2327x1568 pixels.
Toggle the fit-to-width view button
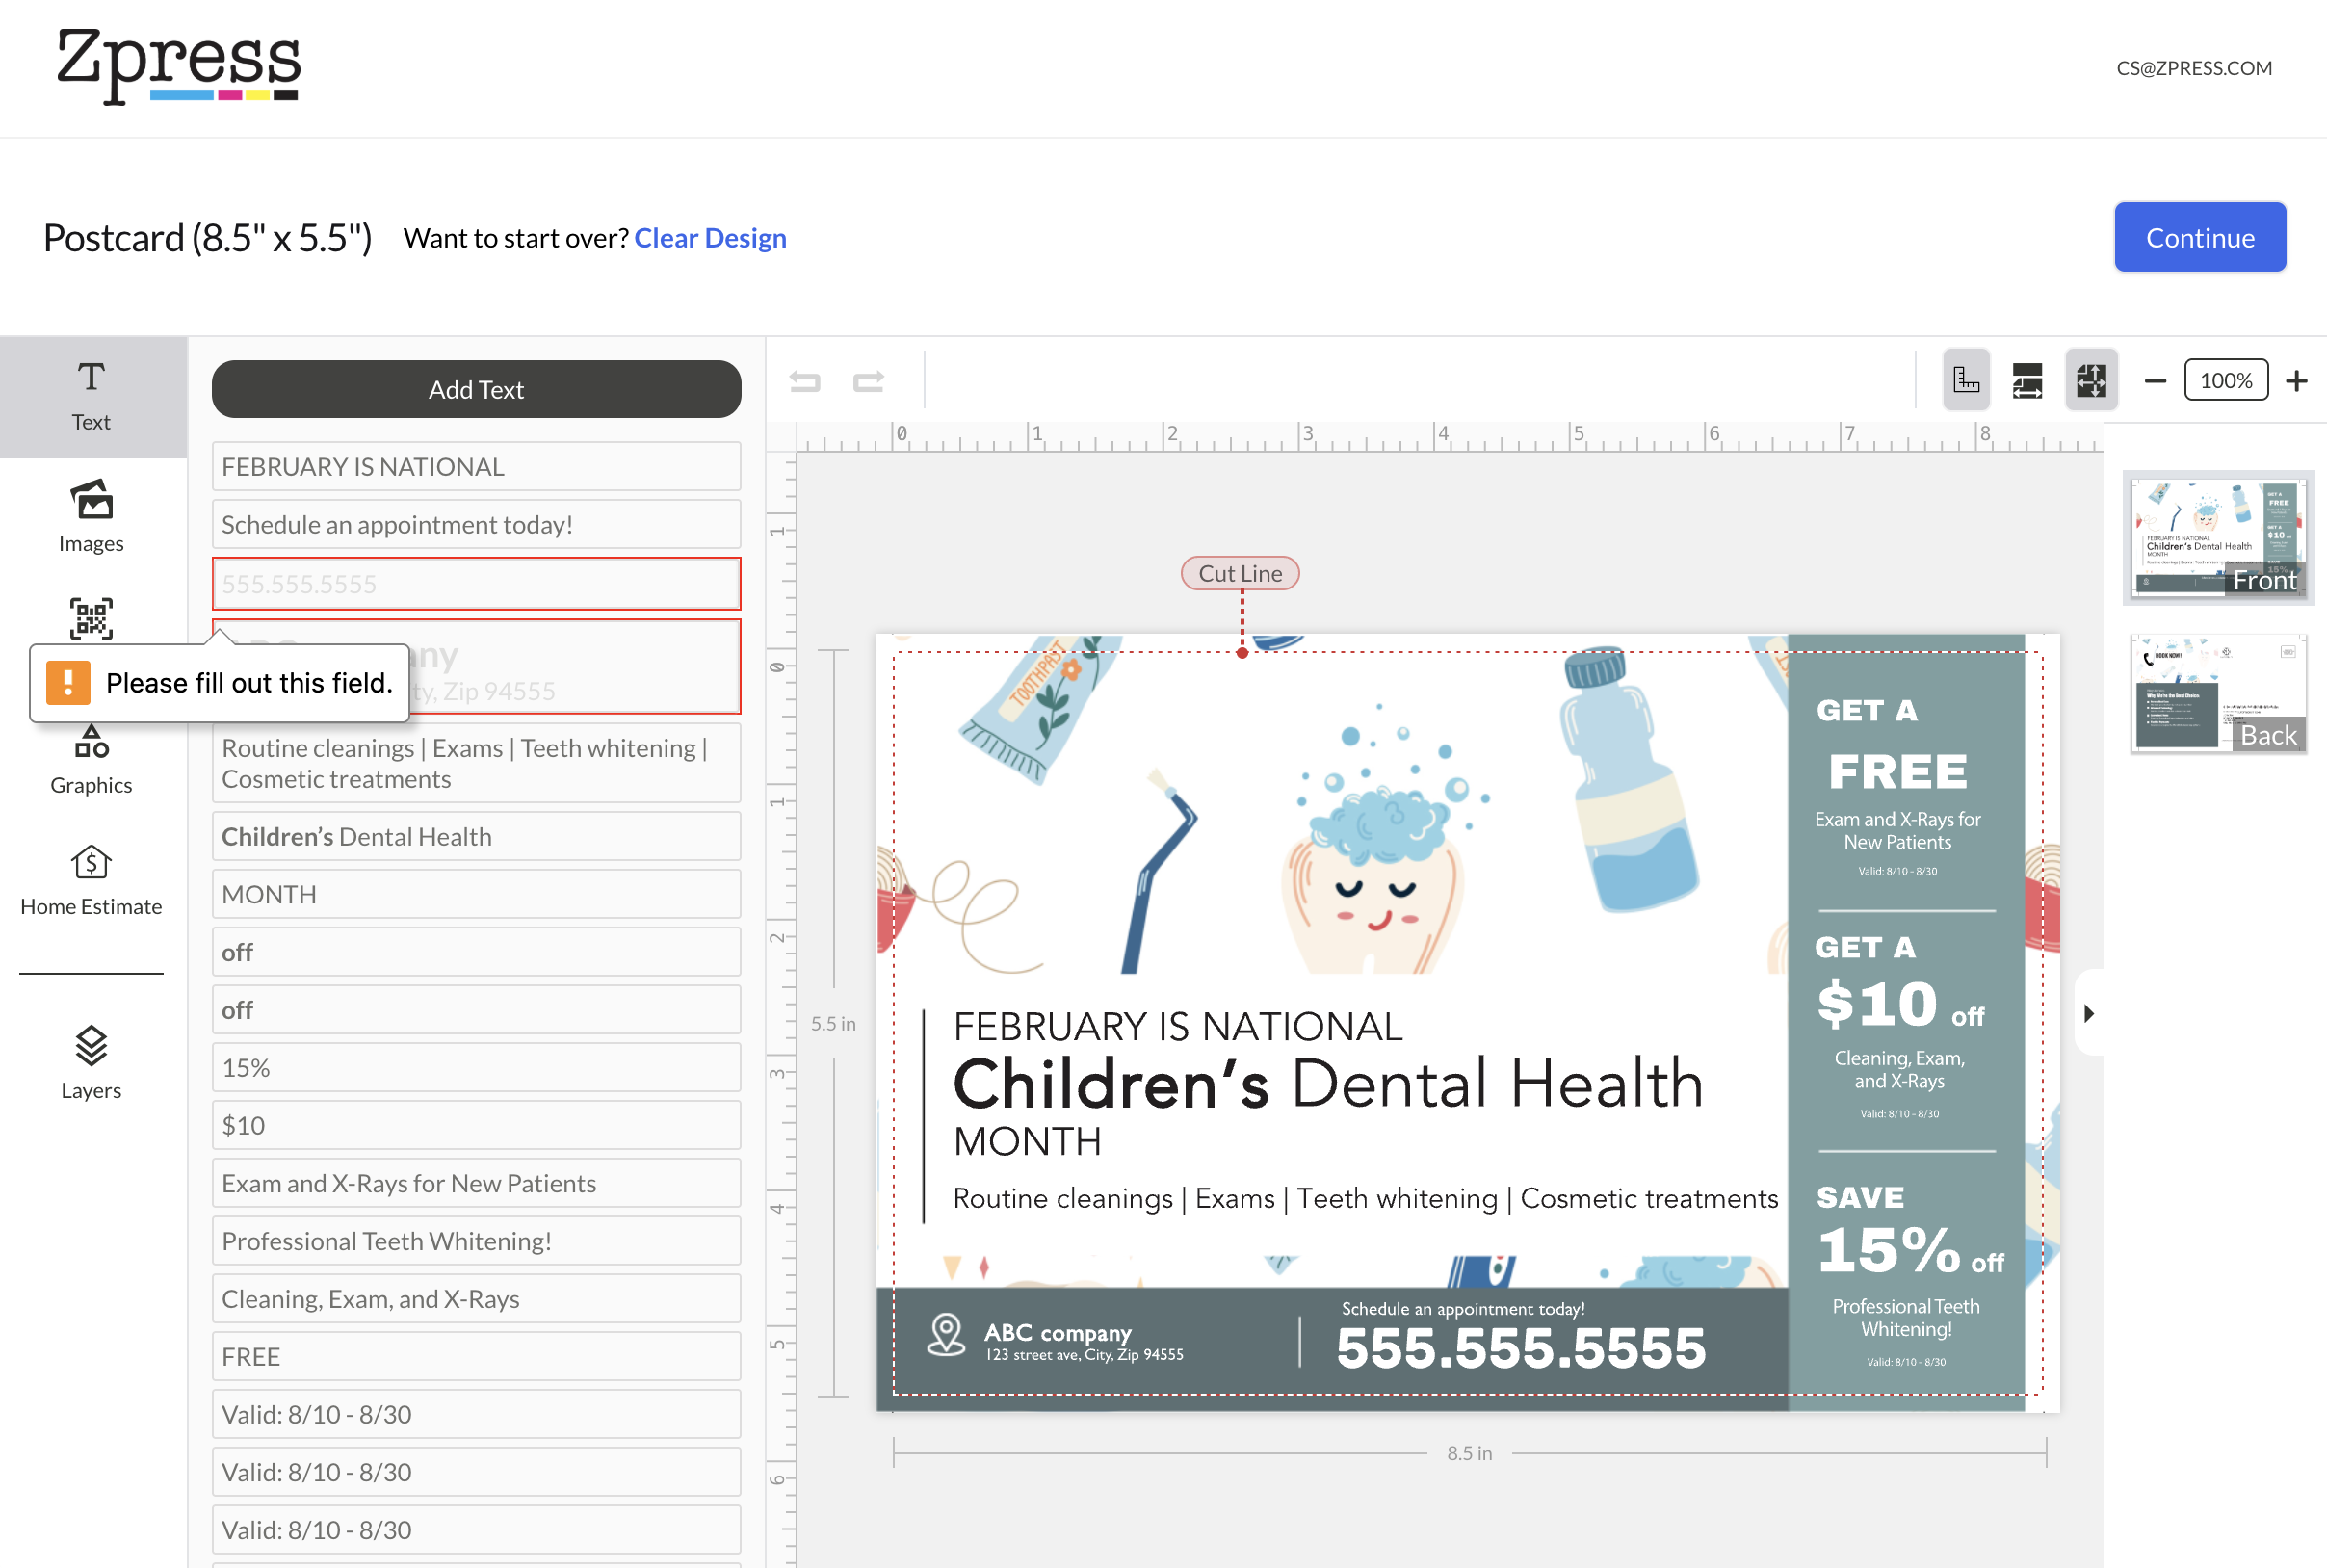[x=2027, y=380]
